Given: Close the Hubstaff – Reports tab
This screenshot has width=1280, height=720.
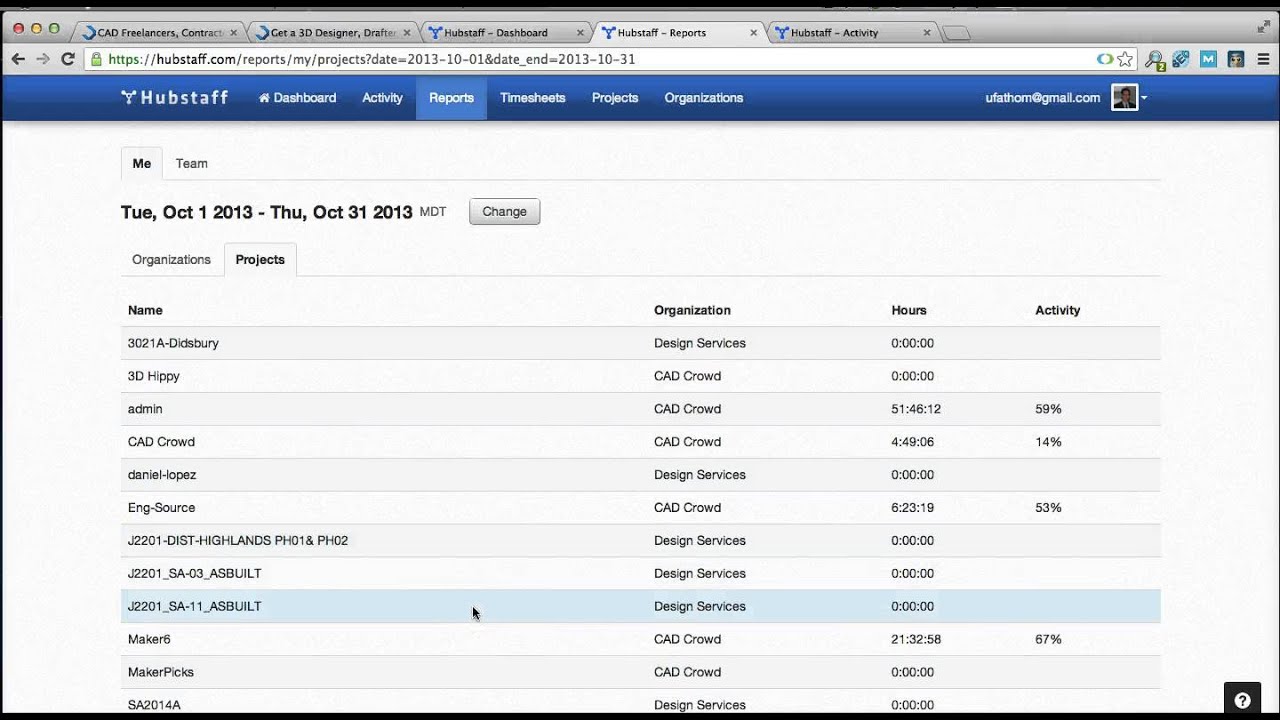Looking at the screenshot, I should pos(753,33).
